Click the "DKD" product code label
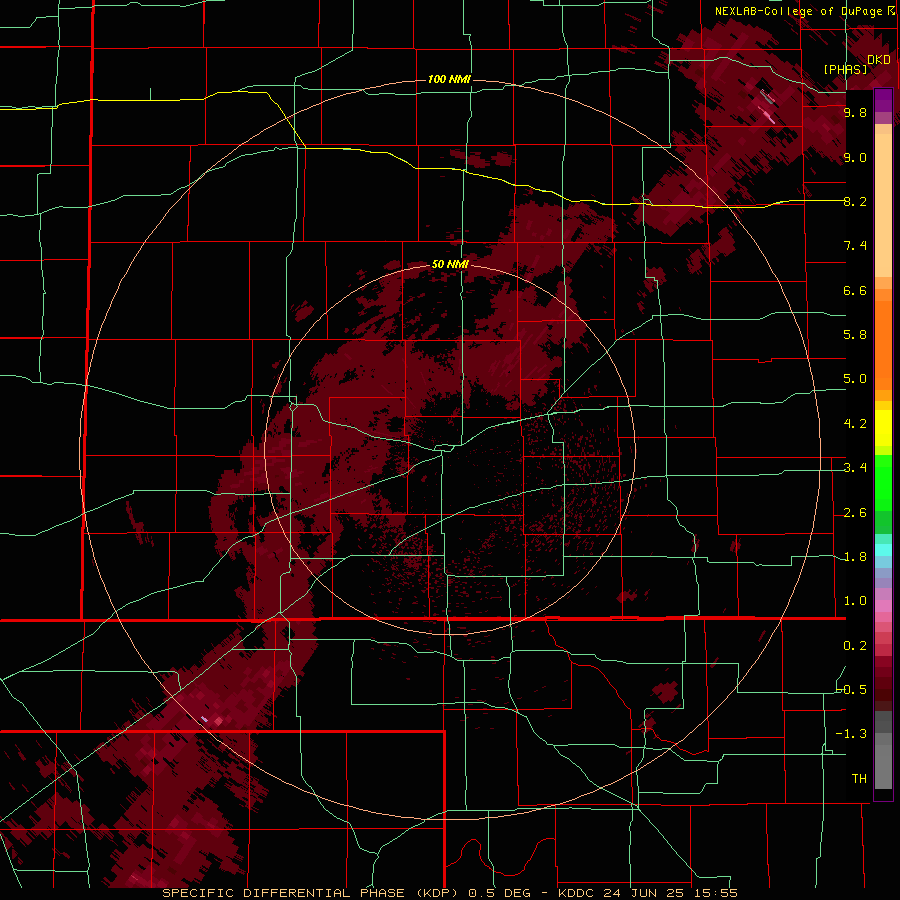Screen dimensions: 900x900 pos(879,60)
